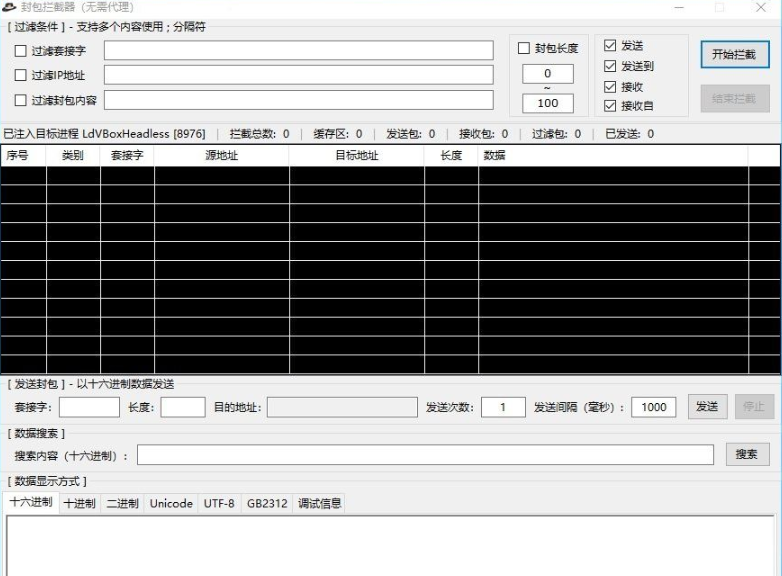782x576 pixels.
Task: Tick the 封包长度 checkbox
Action: pyautogui.click(x=524, y=48)
